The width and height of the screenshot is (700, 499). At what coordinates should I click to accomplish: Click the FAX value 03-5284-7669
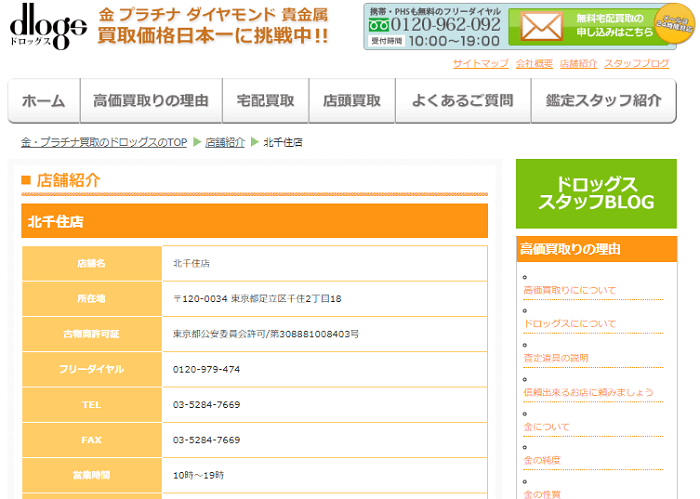[206, 440]
